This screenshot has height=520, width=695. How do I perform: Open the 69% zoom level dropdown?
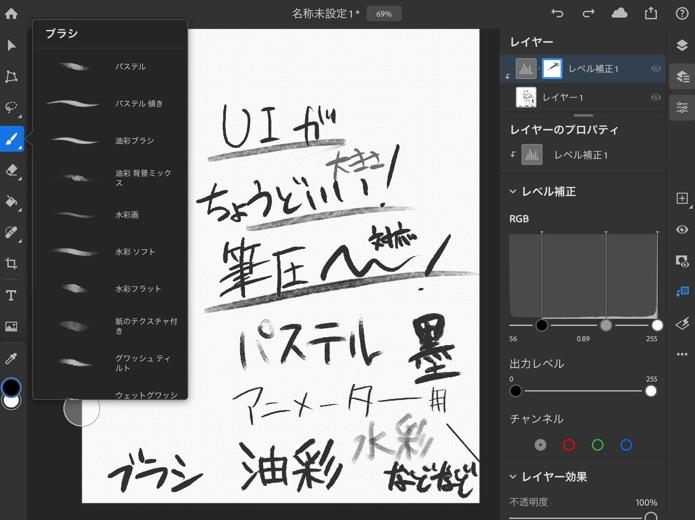click(384, 14)
